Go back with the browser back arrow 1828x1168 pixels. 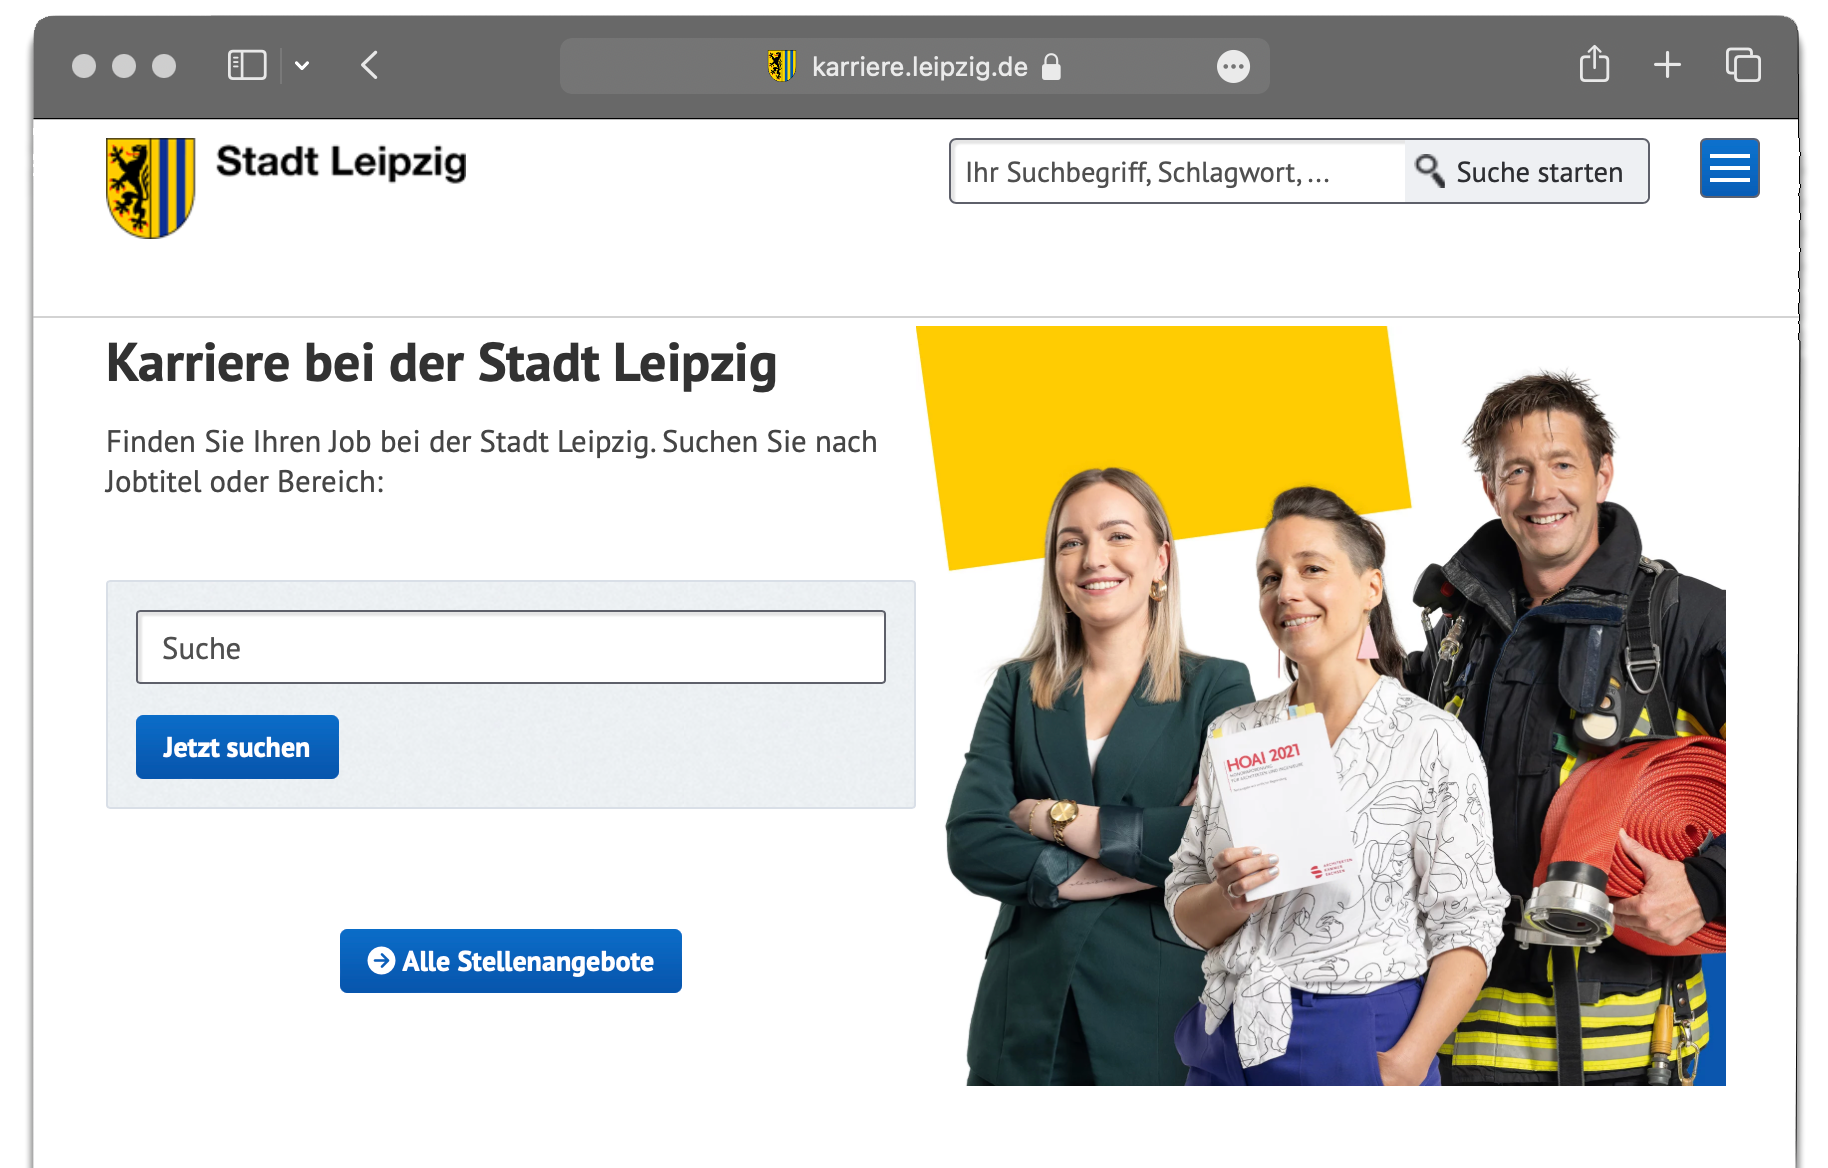[x=369, y=66]
